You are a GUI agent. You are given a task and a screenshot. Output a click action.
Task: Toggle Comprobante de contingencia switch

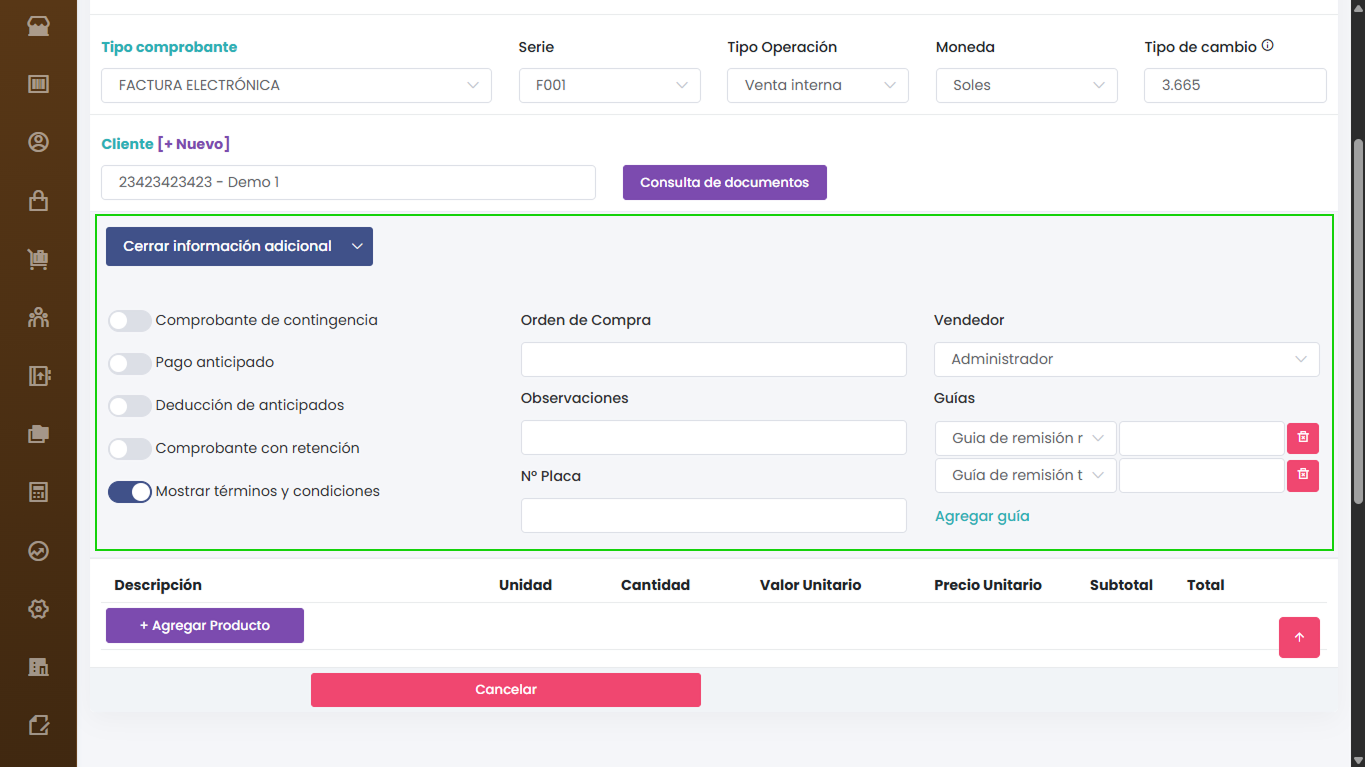(x=130, y=320)
